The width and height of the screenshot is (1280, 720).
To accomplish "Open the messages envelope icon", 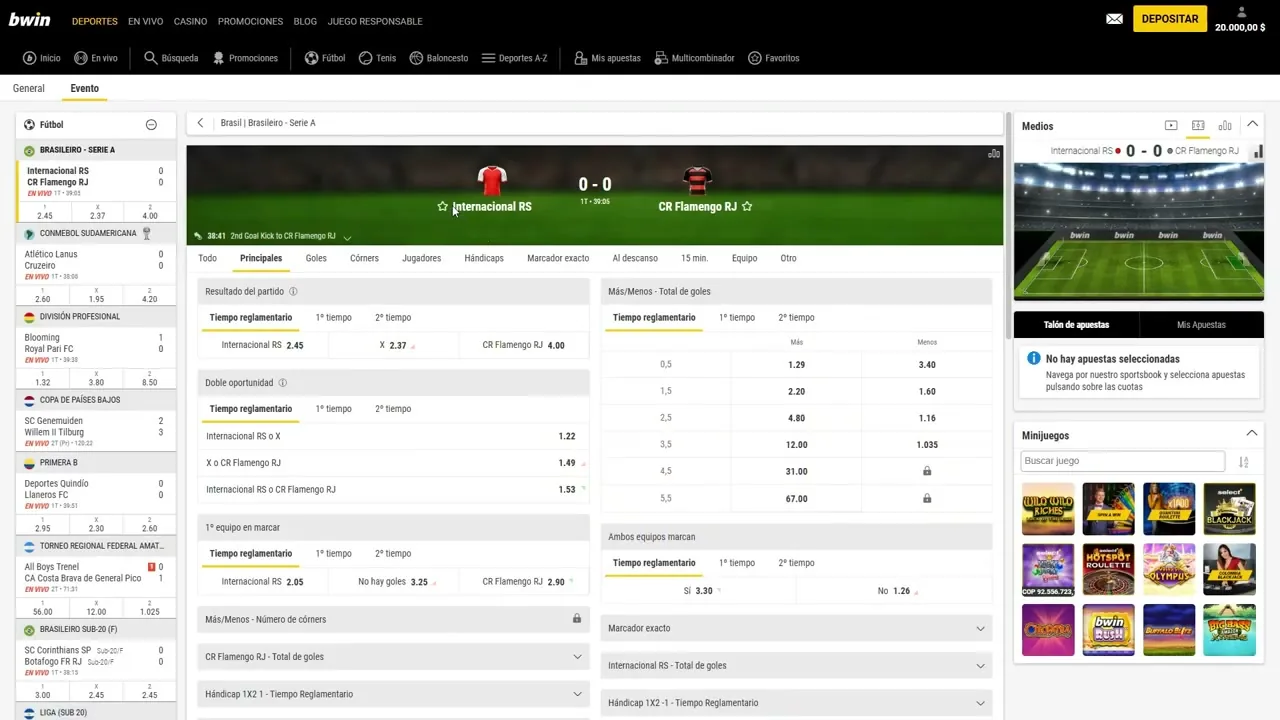I will [x=1114, y=19].
